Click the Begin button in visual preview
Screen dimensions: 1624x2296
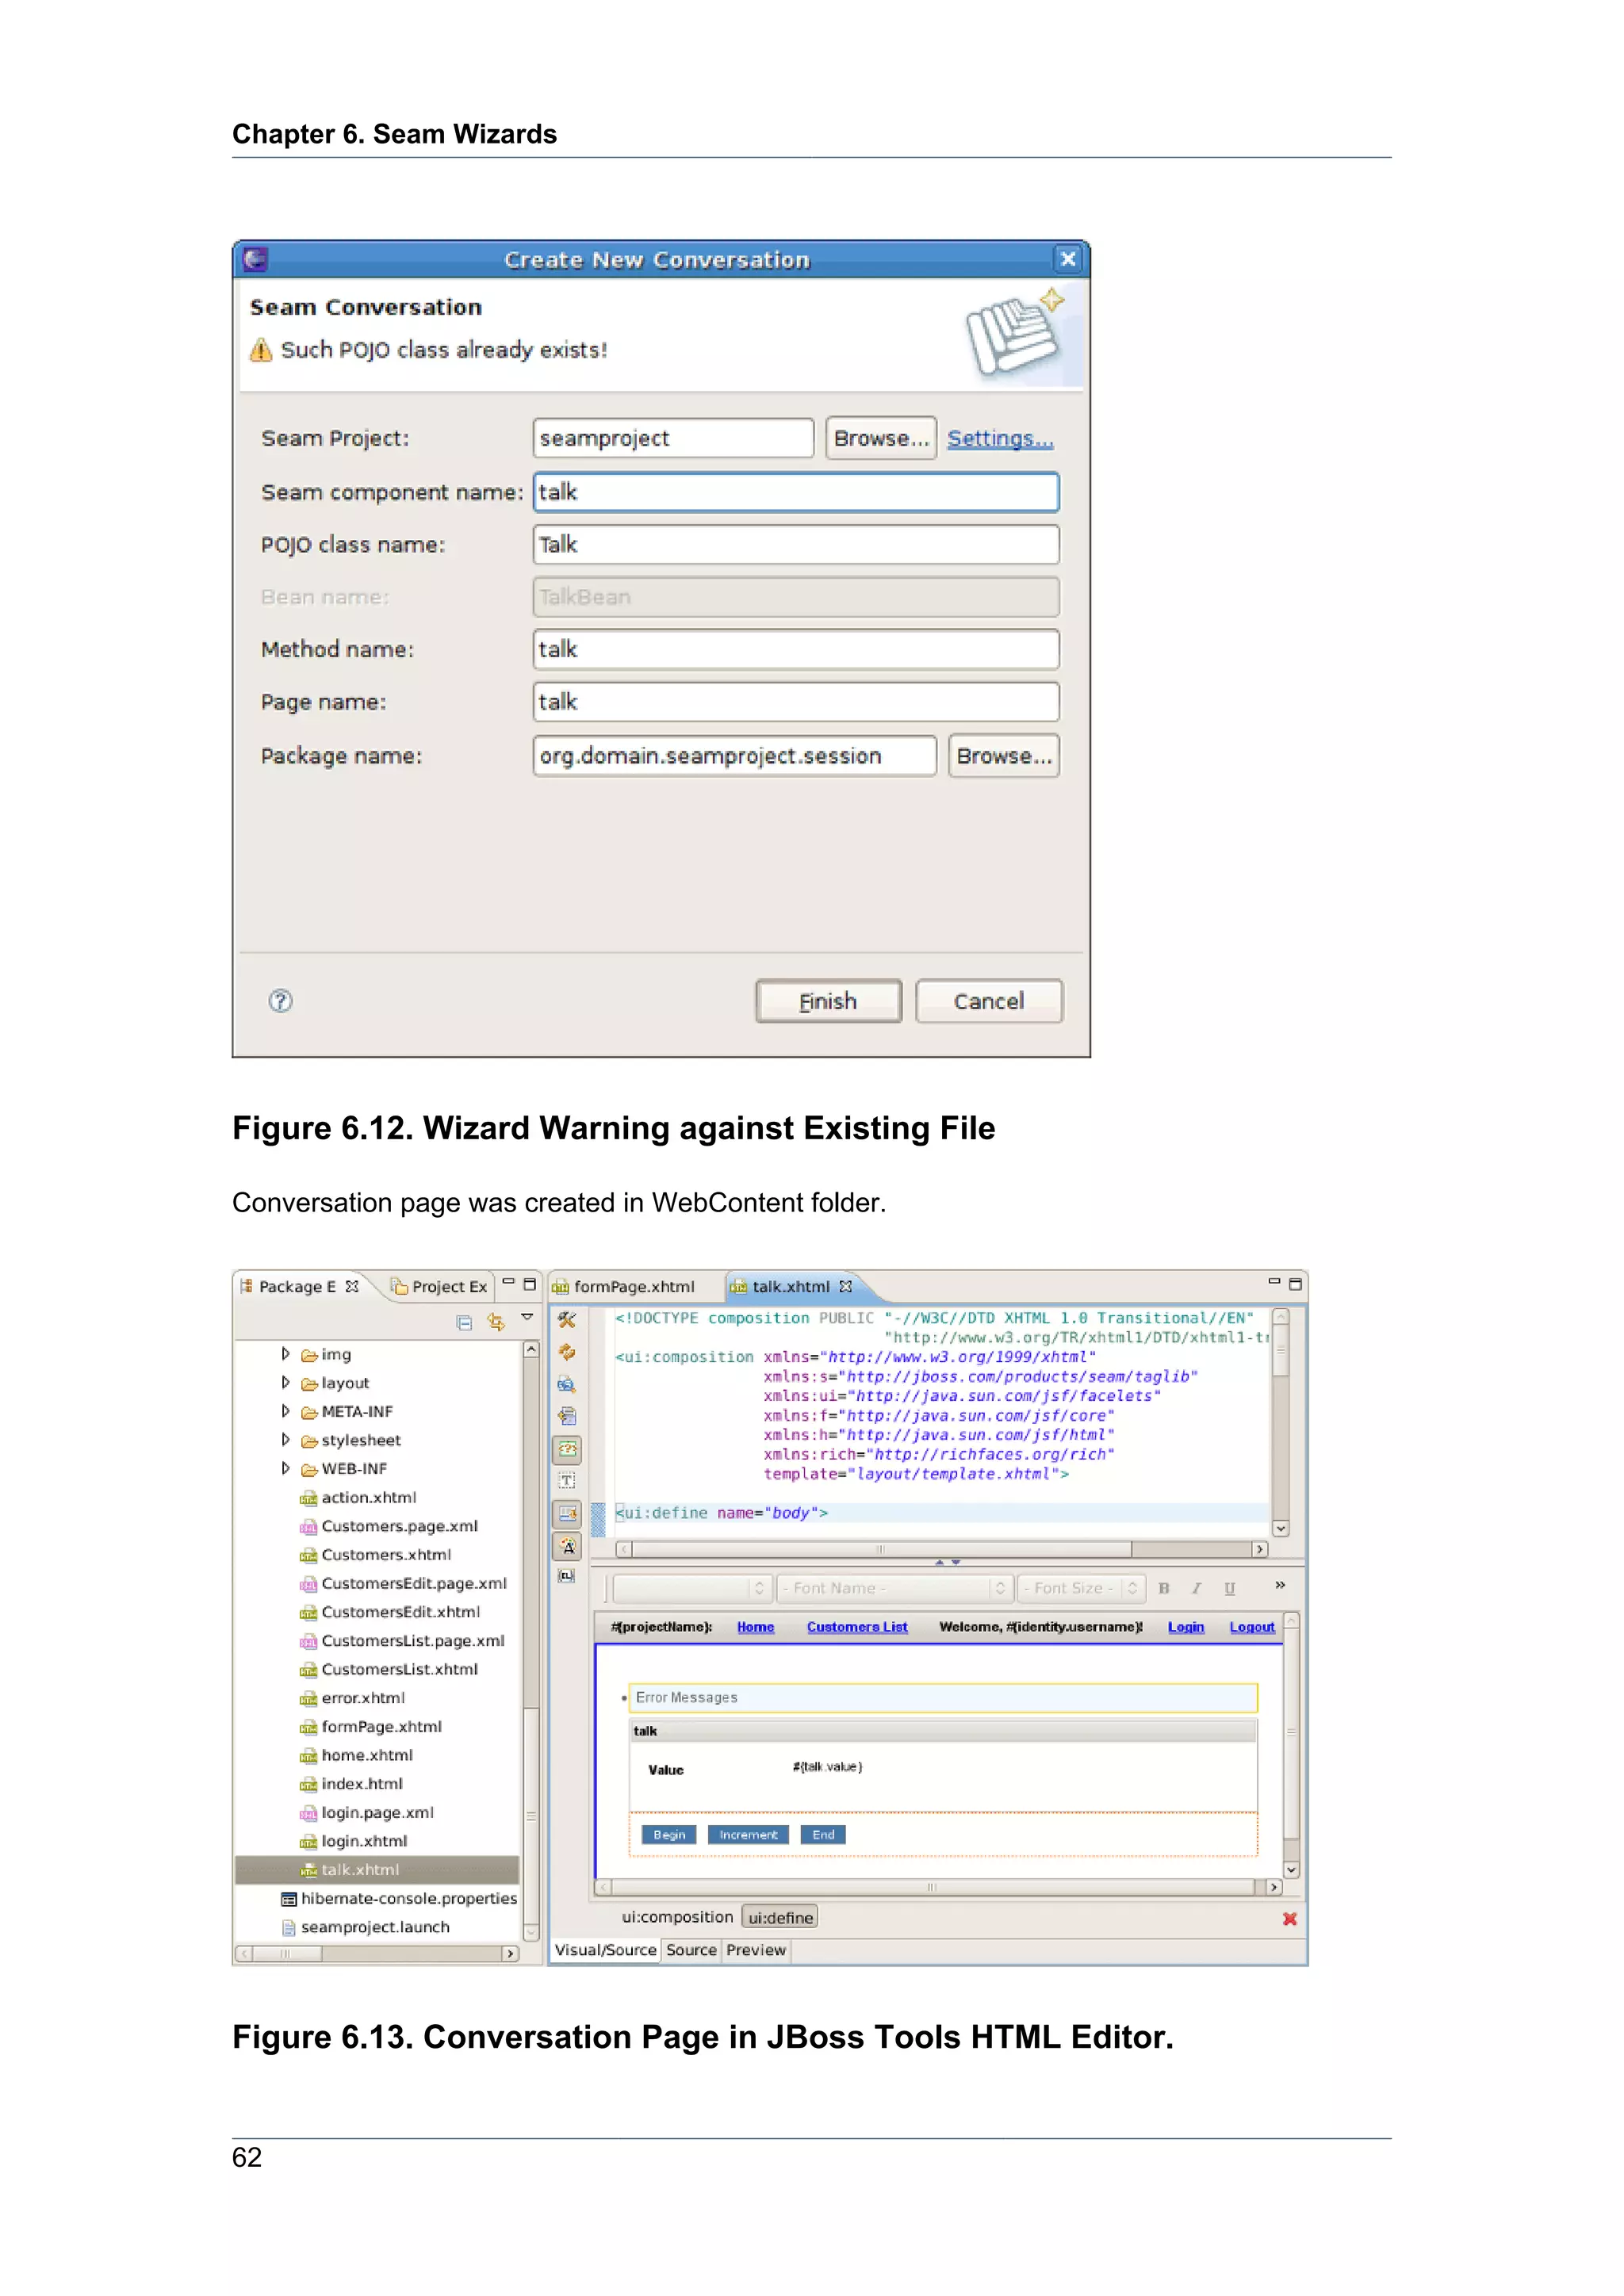pos(669,1835)
